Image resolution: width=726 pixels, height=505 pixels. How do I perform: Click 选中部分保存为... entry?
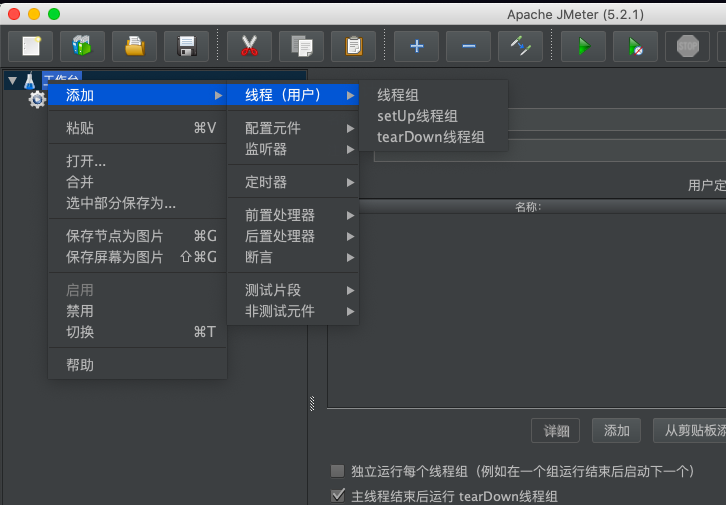coord(138,203)
